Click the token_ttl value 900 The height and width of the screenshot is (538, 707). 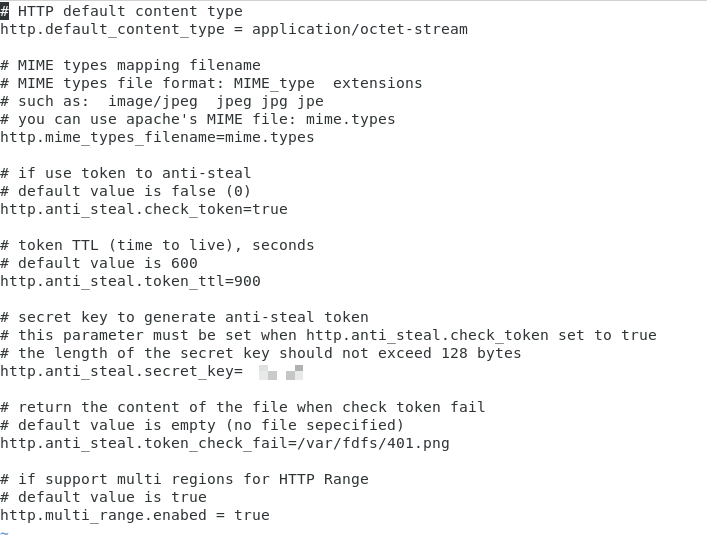[x=247, y=281]
